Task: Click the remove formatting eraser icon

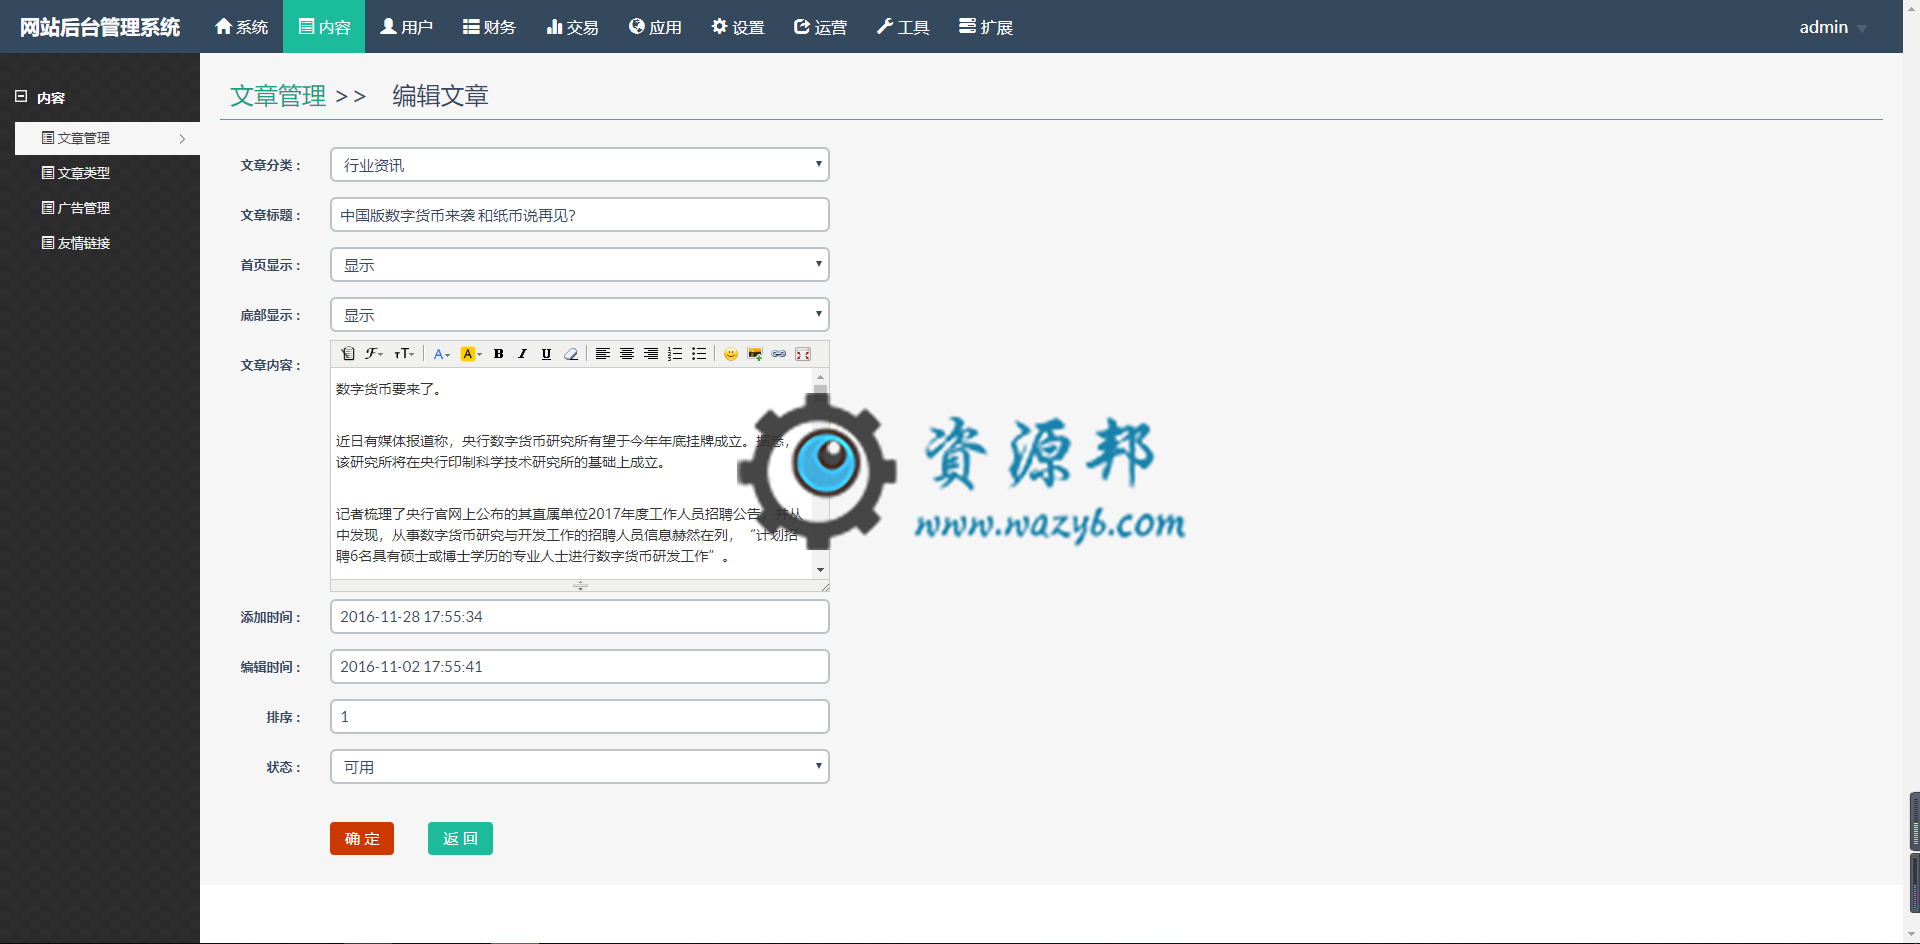Action: point(571,354)
